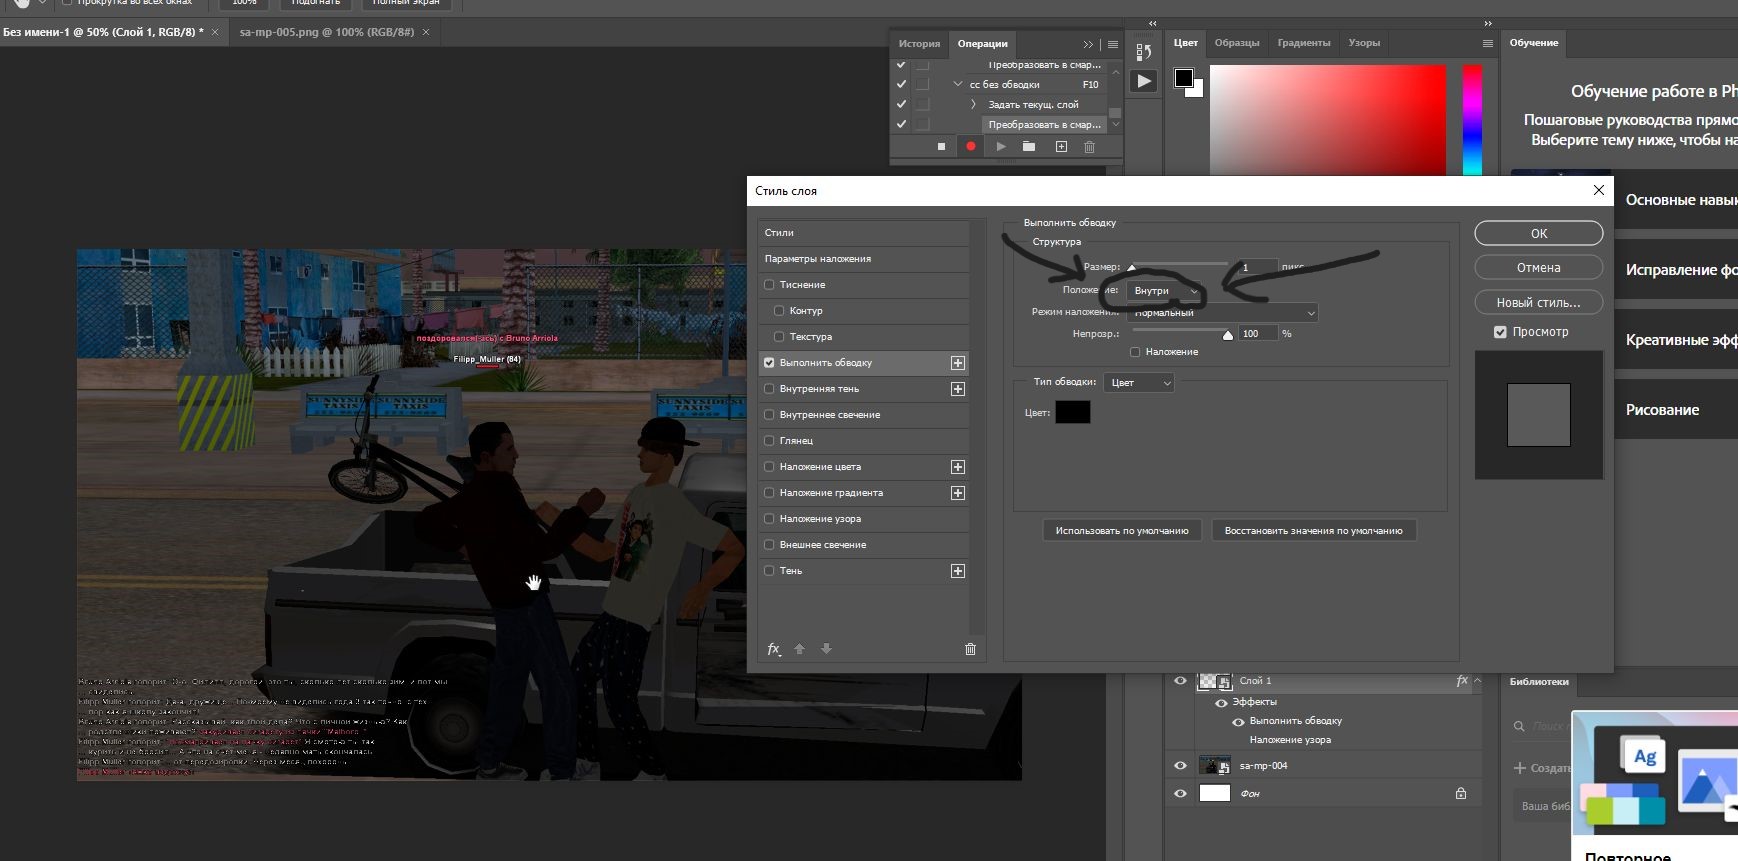Click the create new set folder icon
1738x861 pixels.
(x=1029, y=146)
